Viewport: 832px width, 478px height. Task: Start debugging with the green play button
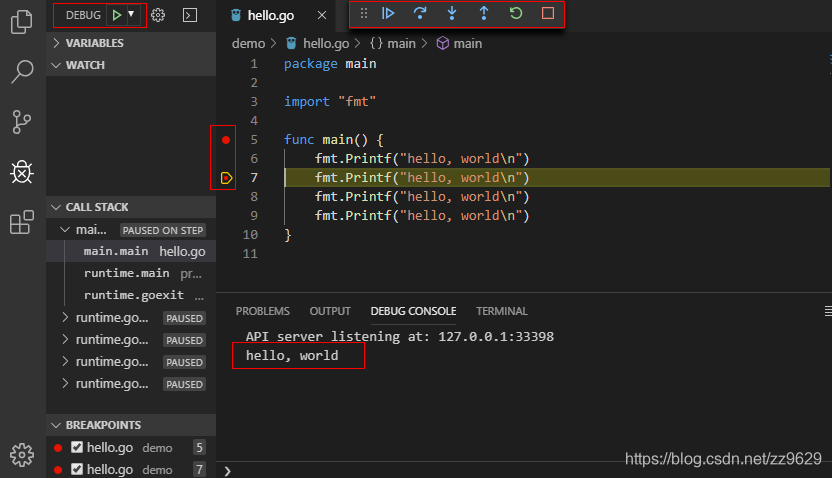tap(117, 15)
